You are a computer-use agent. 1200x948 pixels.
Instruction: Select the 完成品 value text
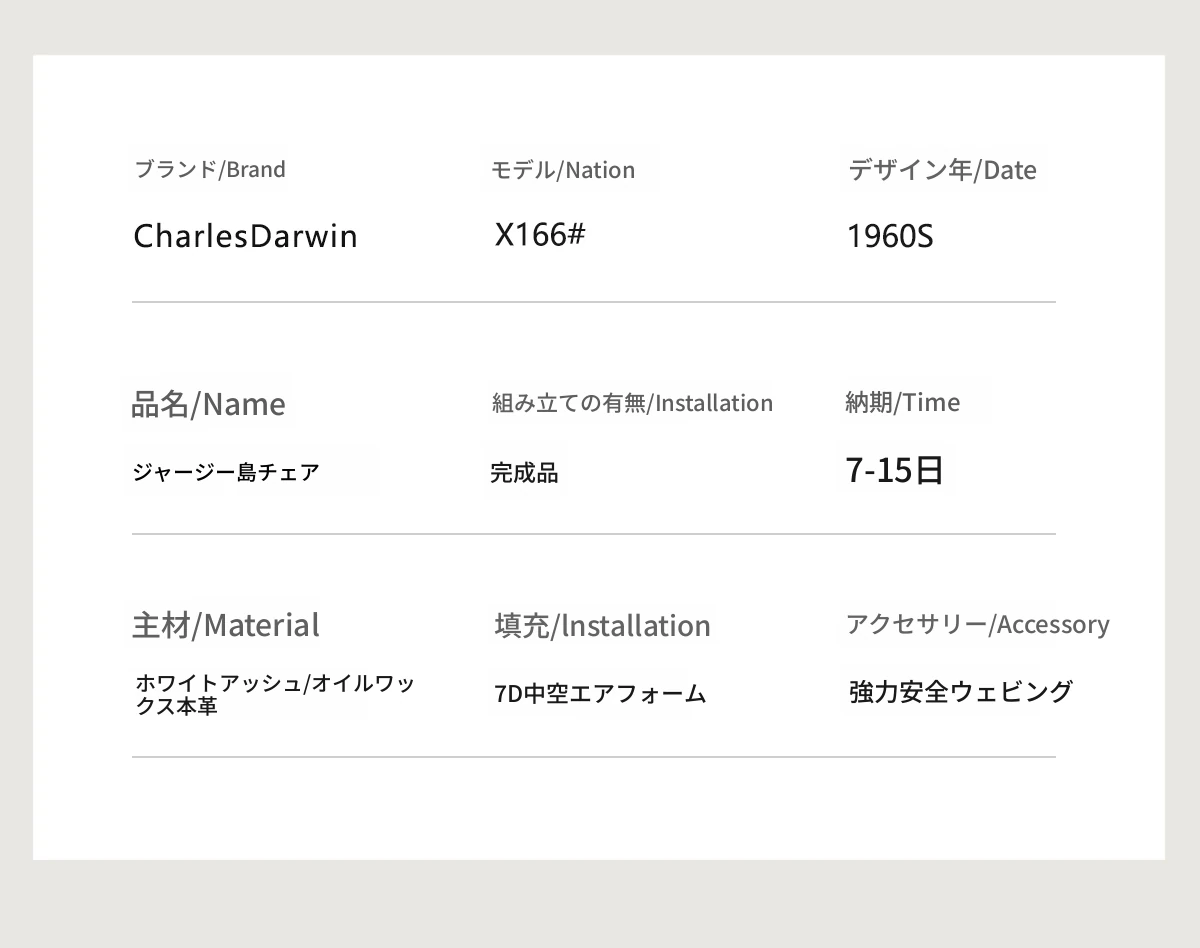pyautogui.click(x=524, y=472)
